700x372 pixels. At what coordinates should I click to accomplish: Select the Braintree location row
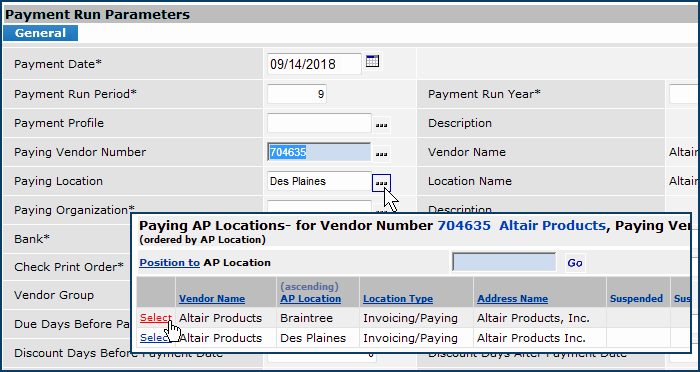(x=156, y=318)
